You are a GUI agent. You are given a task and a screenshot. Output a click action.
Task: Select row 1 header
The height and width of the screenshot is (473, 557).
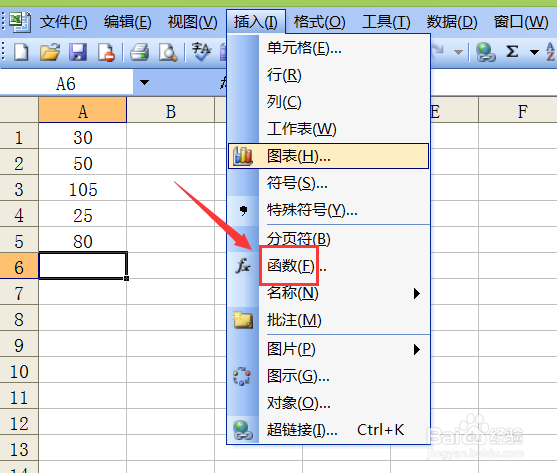tap(19, 137)
